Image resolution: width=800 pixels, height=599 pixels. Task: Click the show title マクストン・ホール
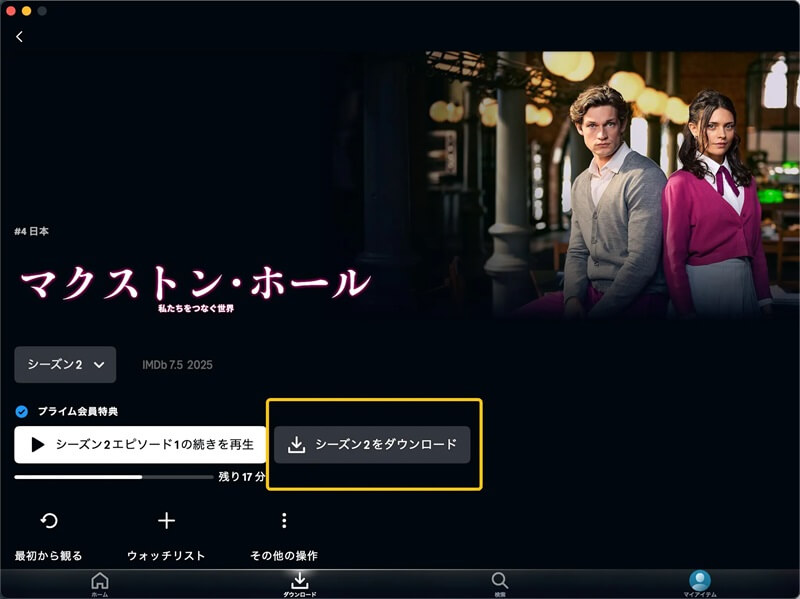click(195, 278)
